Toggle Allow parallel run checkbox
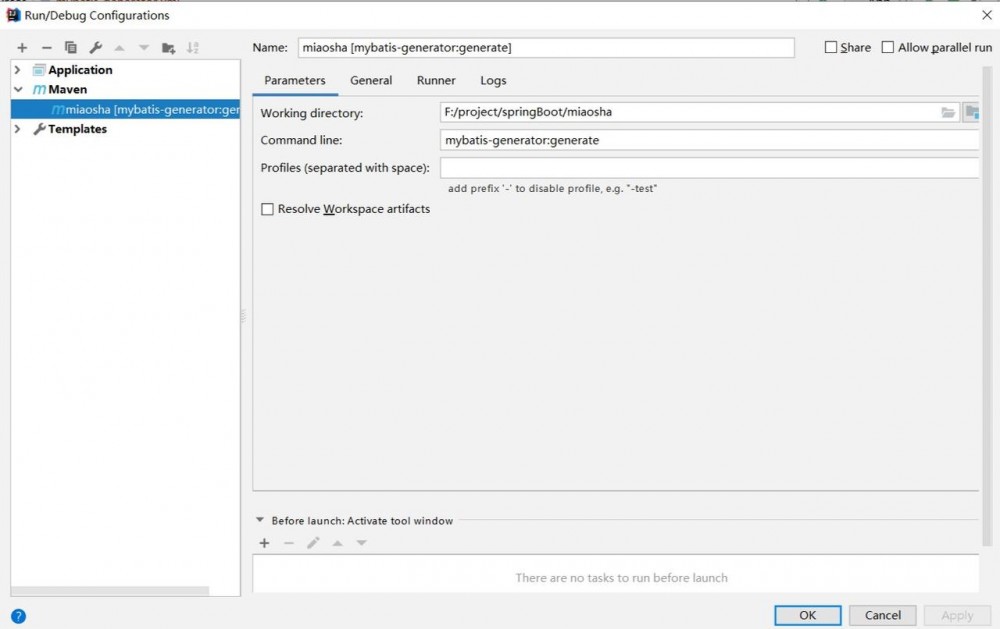1000x629 pixels. tap(888, 47)
